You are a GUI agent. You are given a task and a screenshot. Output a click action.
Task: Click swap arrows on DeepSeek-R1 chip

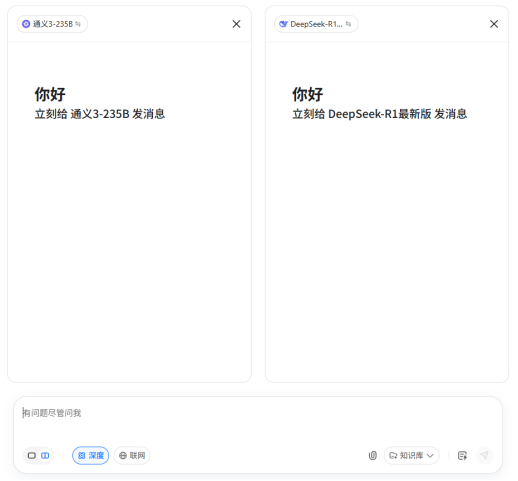click(x=348, y=24)
